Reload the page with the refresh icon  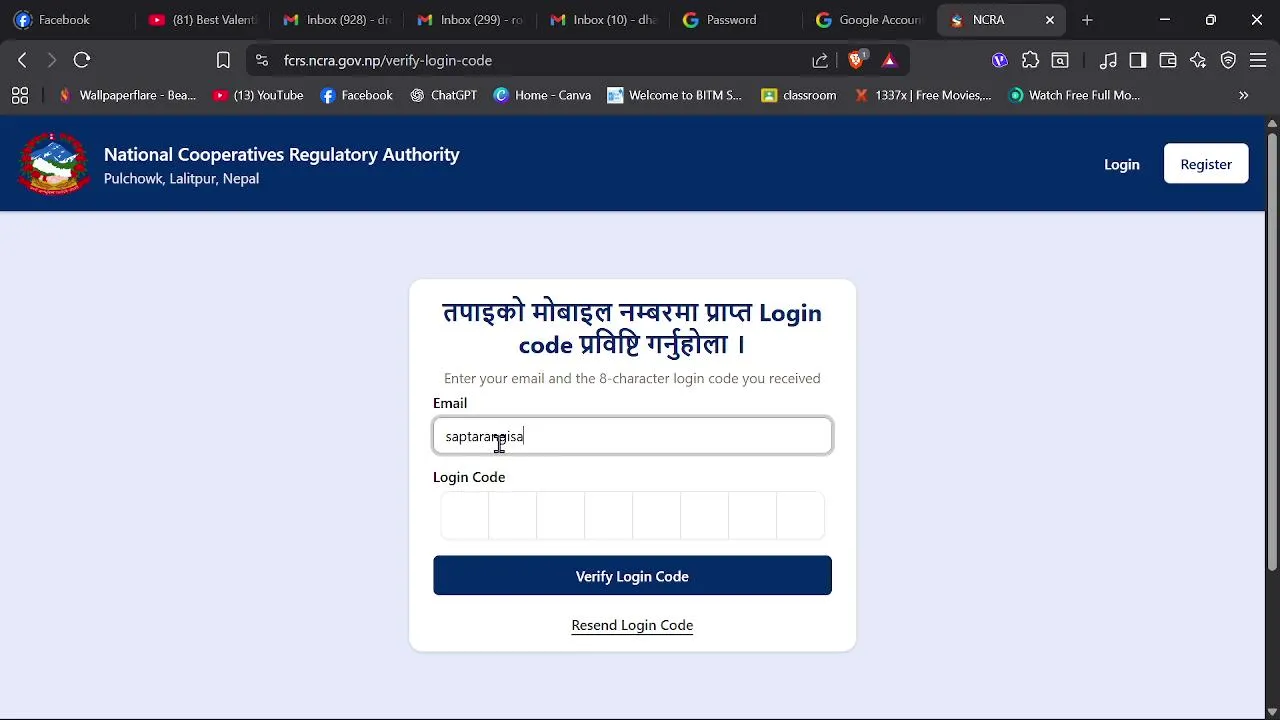82,60
